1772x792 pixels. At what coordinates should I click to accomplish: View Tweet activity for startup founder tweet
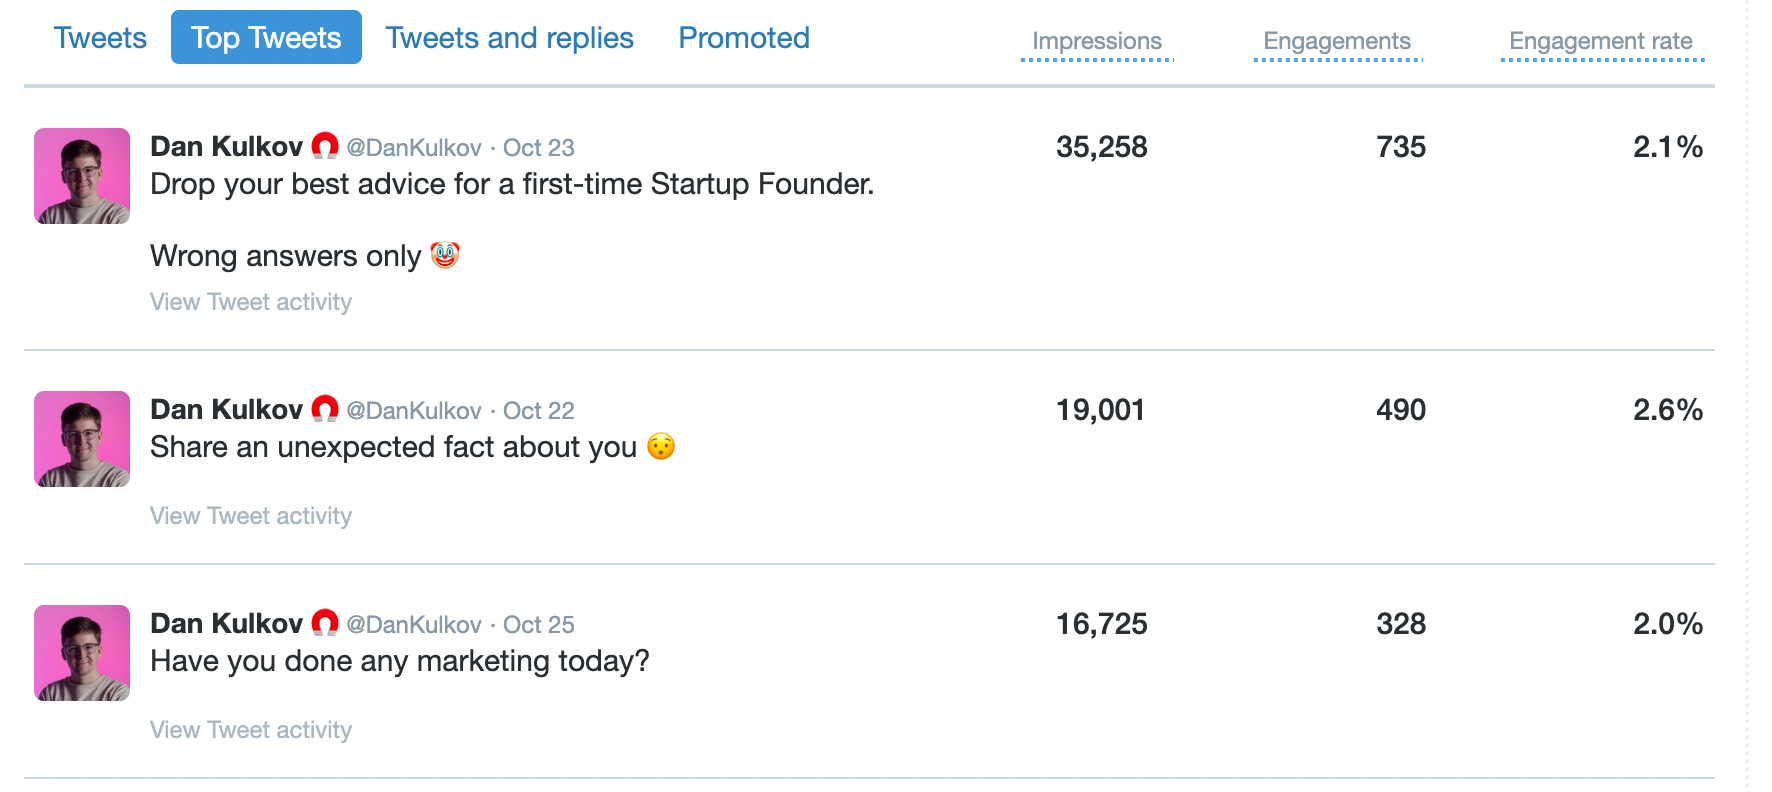tap(251, 302)
